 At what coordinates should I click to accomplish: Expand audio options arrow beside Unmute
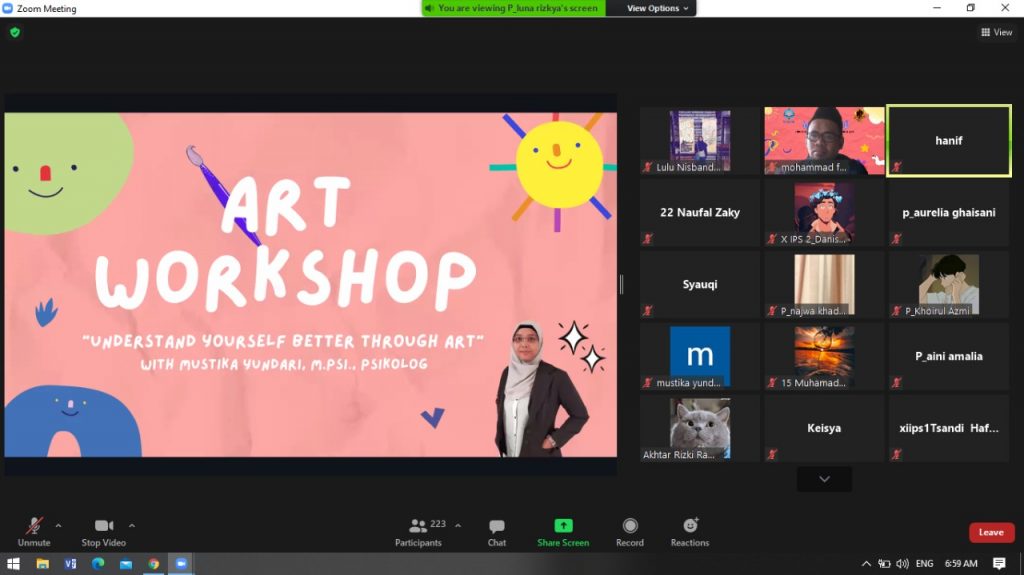(x=58, y=525)
